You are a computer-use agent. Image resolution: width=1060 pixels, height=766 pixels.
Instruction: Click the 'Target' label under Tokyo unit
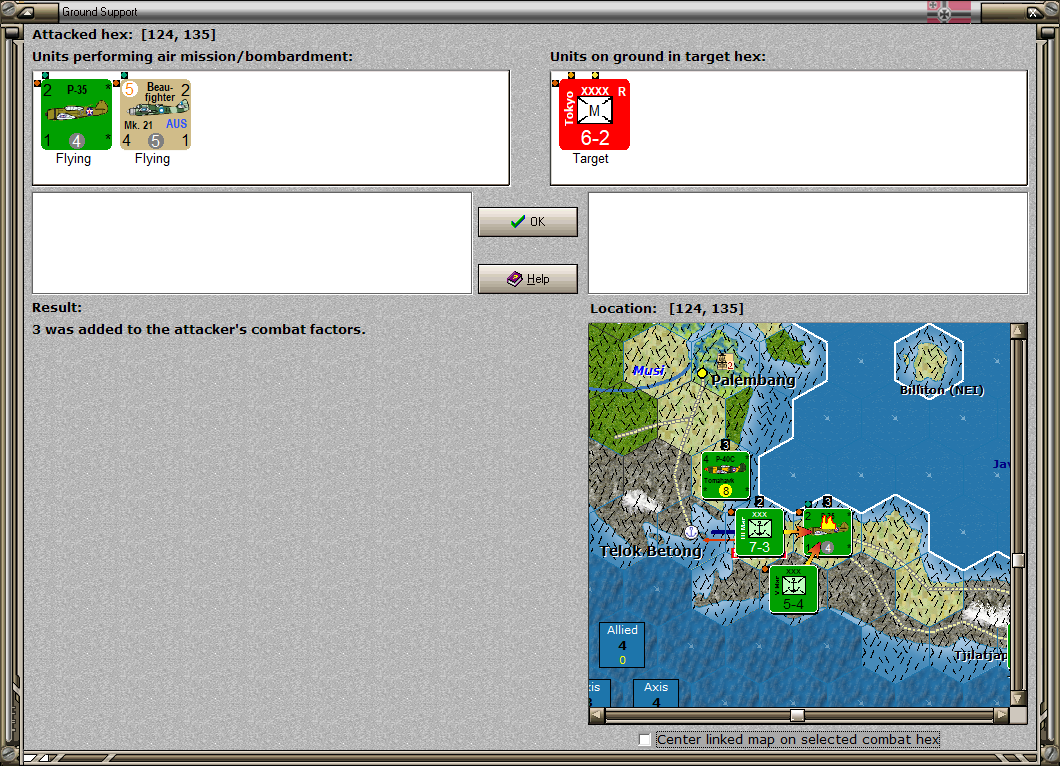coord(590,158)
